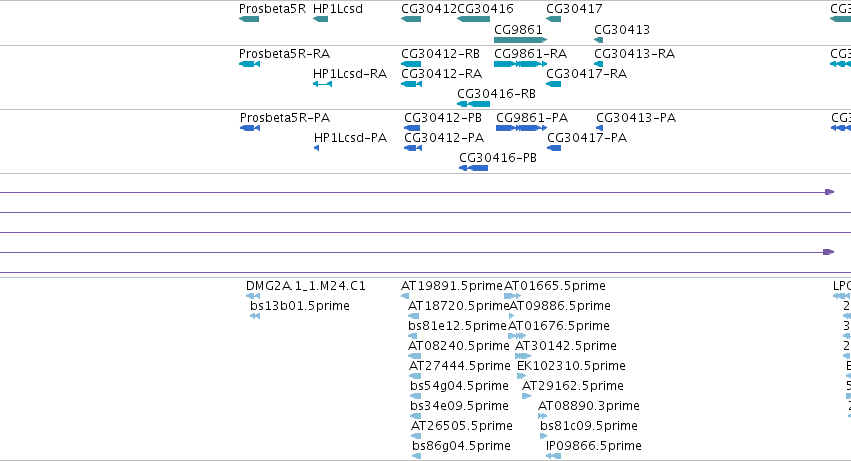Image resolution: width=851 pixels, height=461 pixels.
Task: Select the AT26505.5prime EST label
Action: point(461,427)
